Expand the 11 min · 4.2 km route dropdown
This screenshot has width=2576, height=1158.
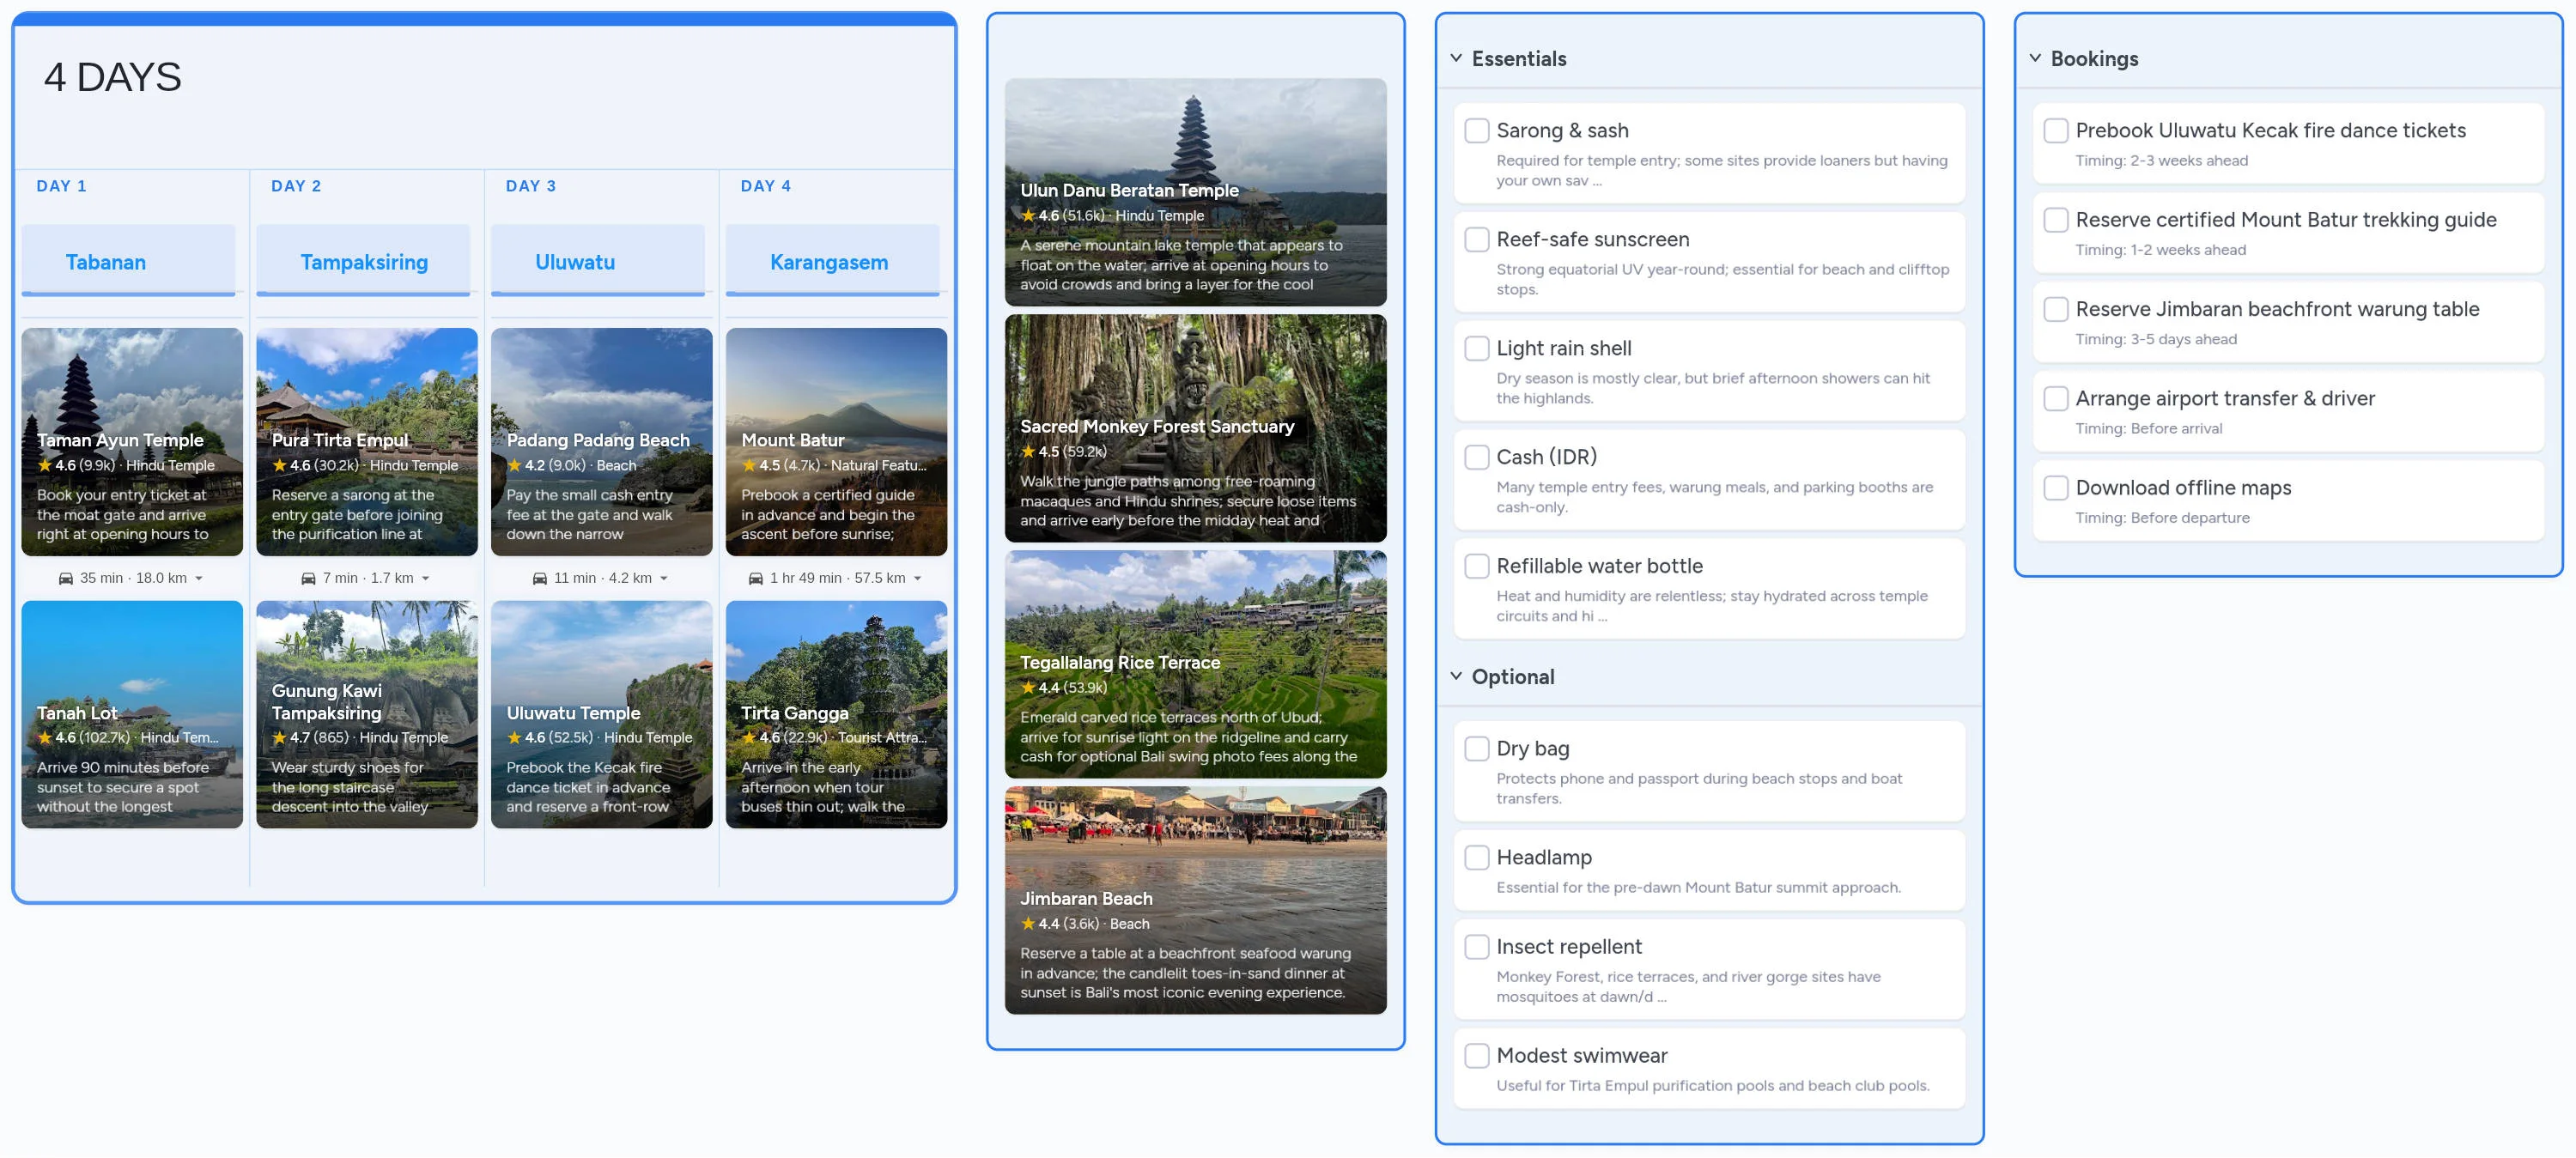click(664, 578)
